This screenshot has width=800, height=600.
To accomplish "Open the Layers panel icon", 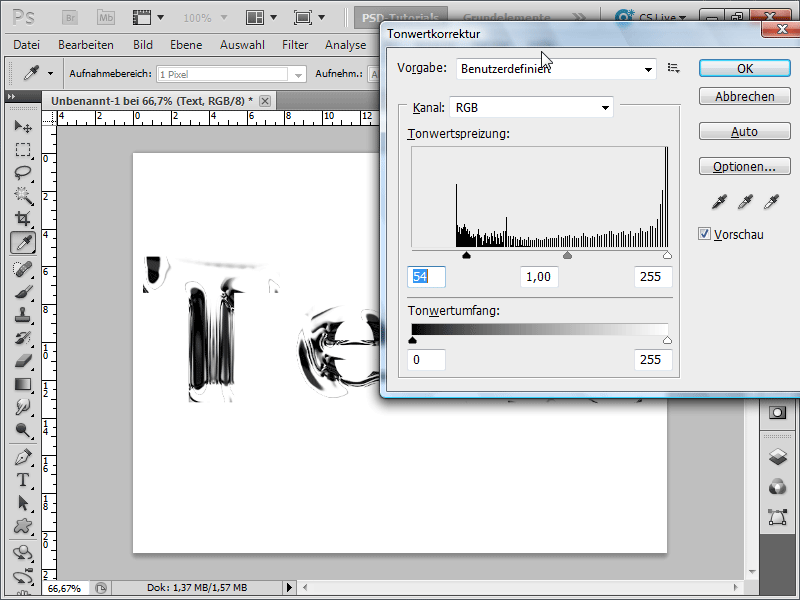I will pos(777,457).
